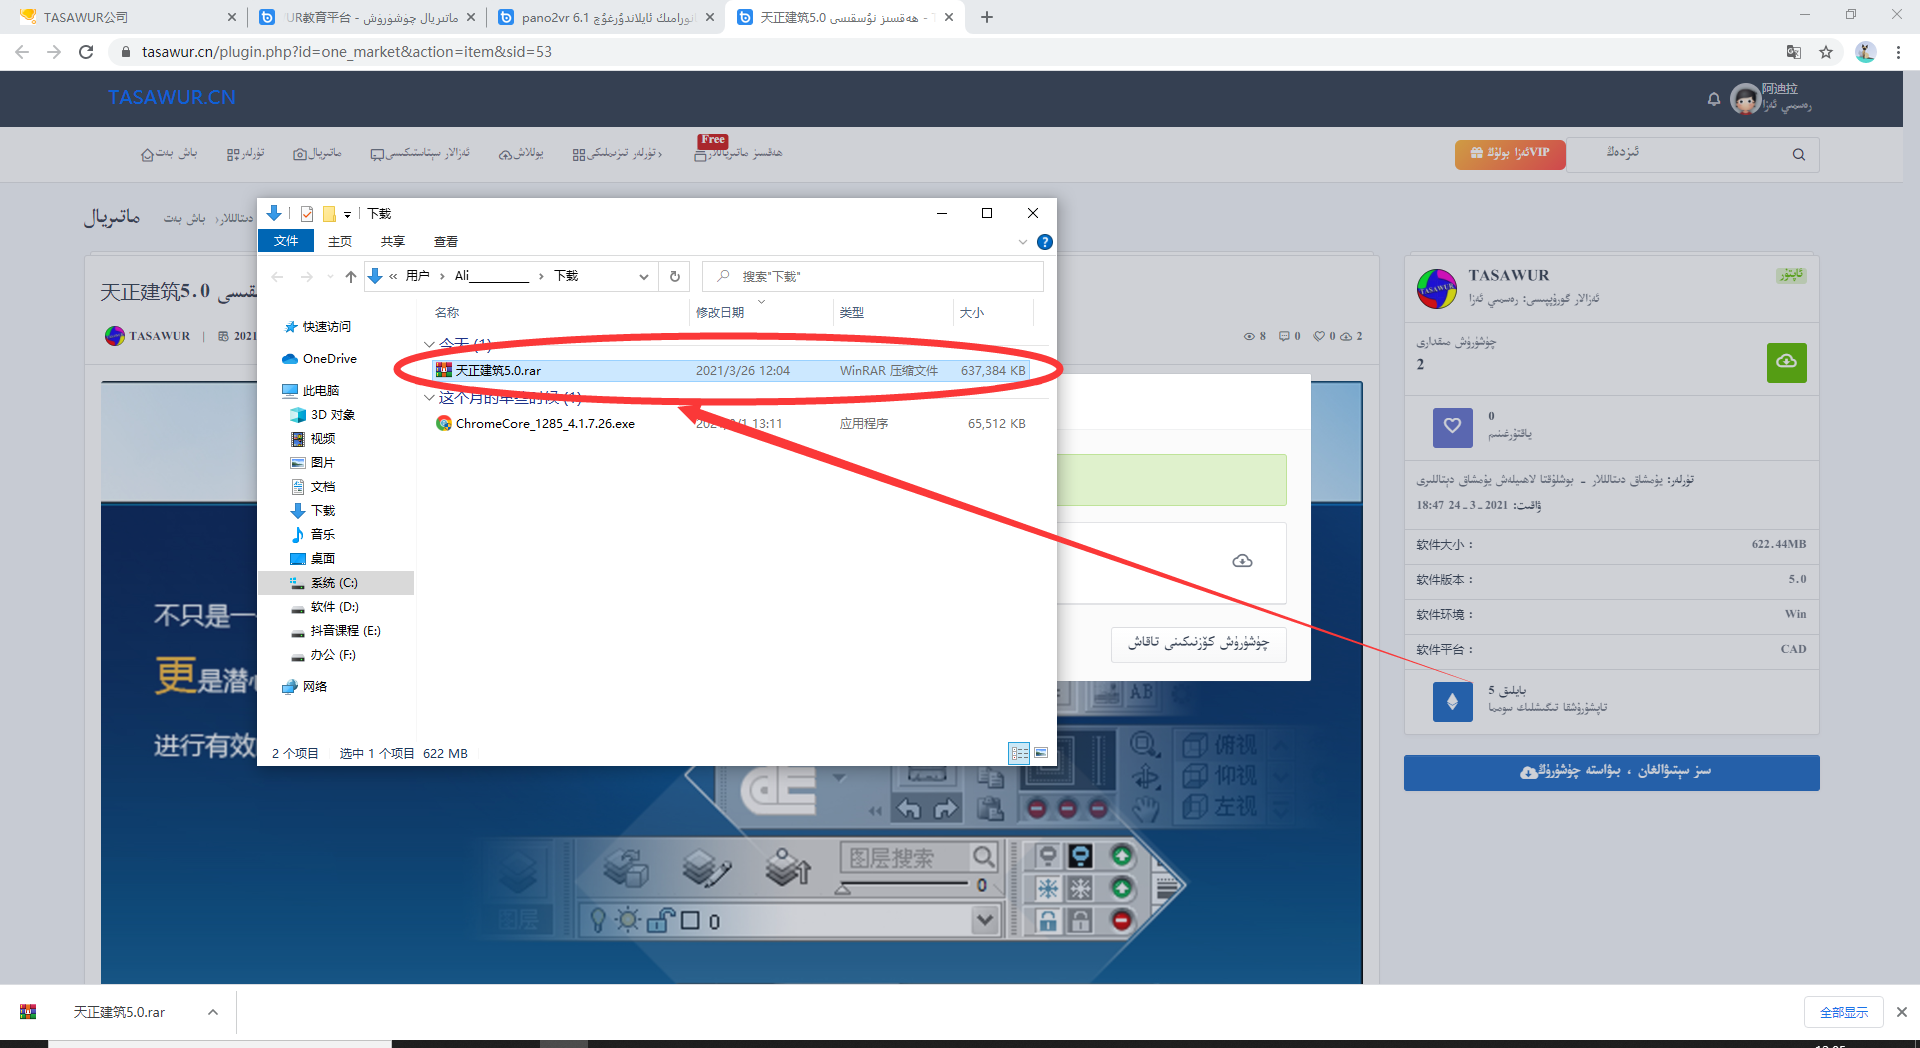Click the 全部显示 downloads button
1920x1048 pixels.
click(x=1843, y=1012)
